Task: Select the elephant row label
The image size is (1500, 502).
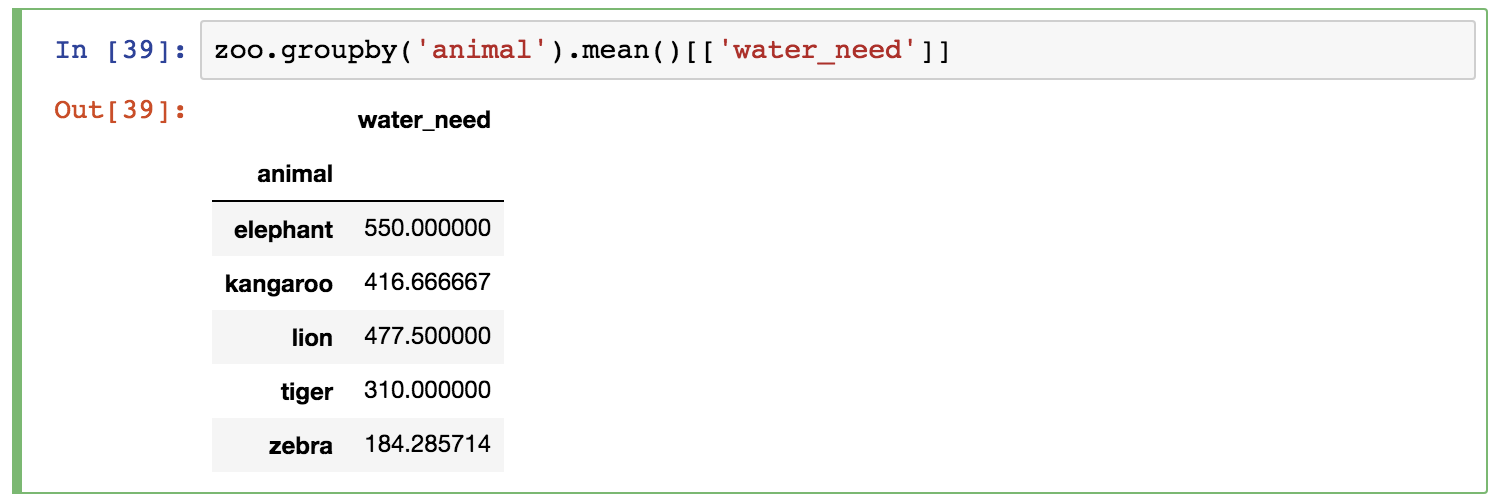Action: 283,229
